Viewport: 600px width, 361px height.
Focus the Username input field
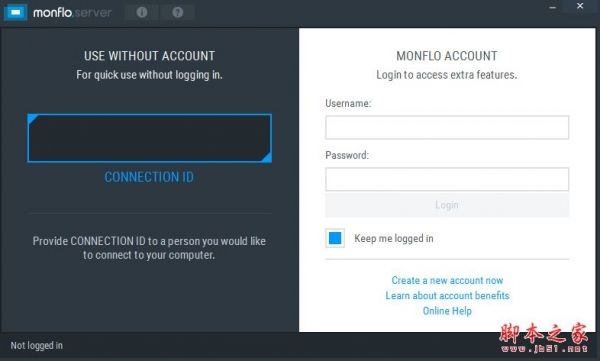pyautogui.click(x=447, y=127)
